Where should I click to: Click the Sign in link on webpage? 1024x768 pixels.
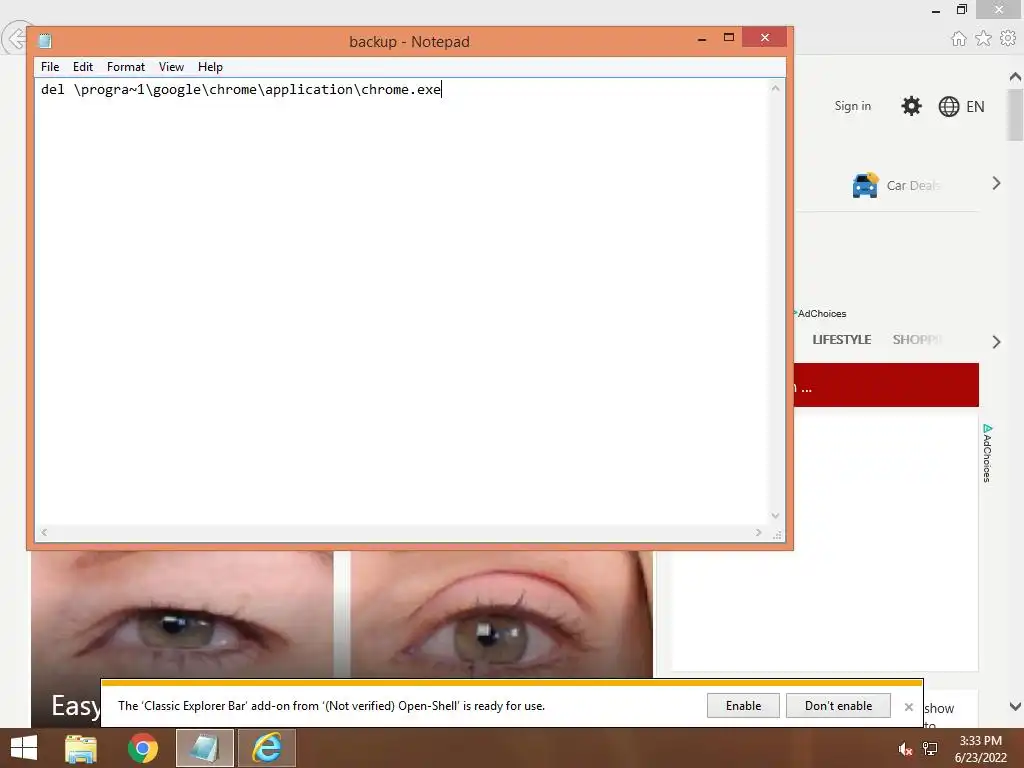(x=852, y=106)
